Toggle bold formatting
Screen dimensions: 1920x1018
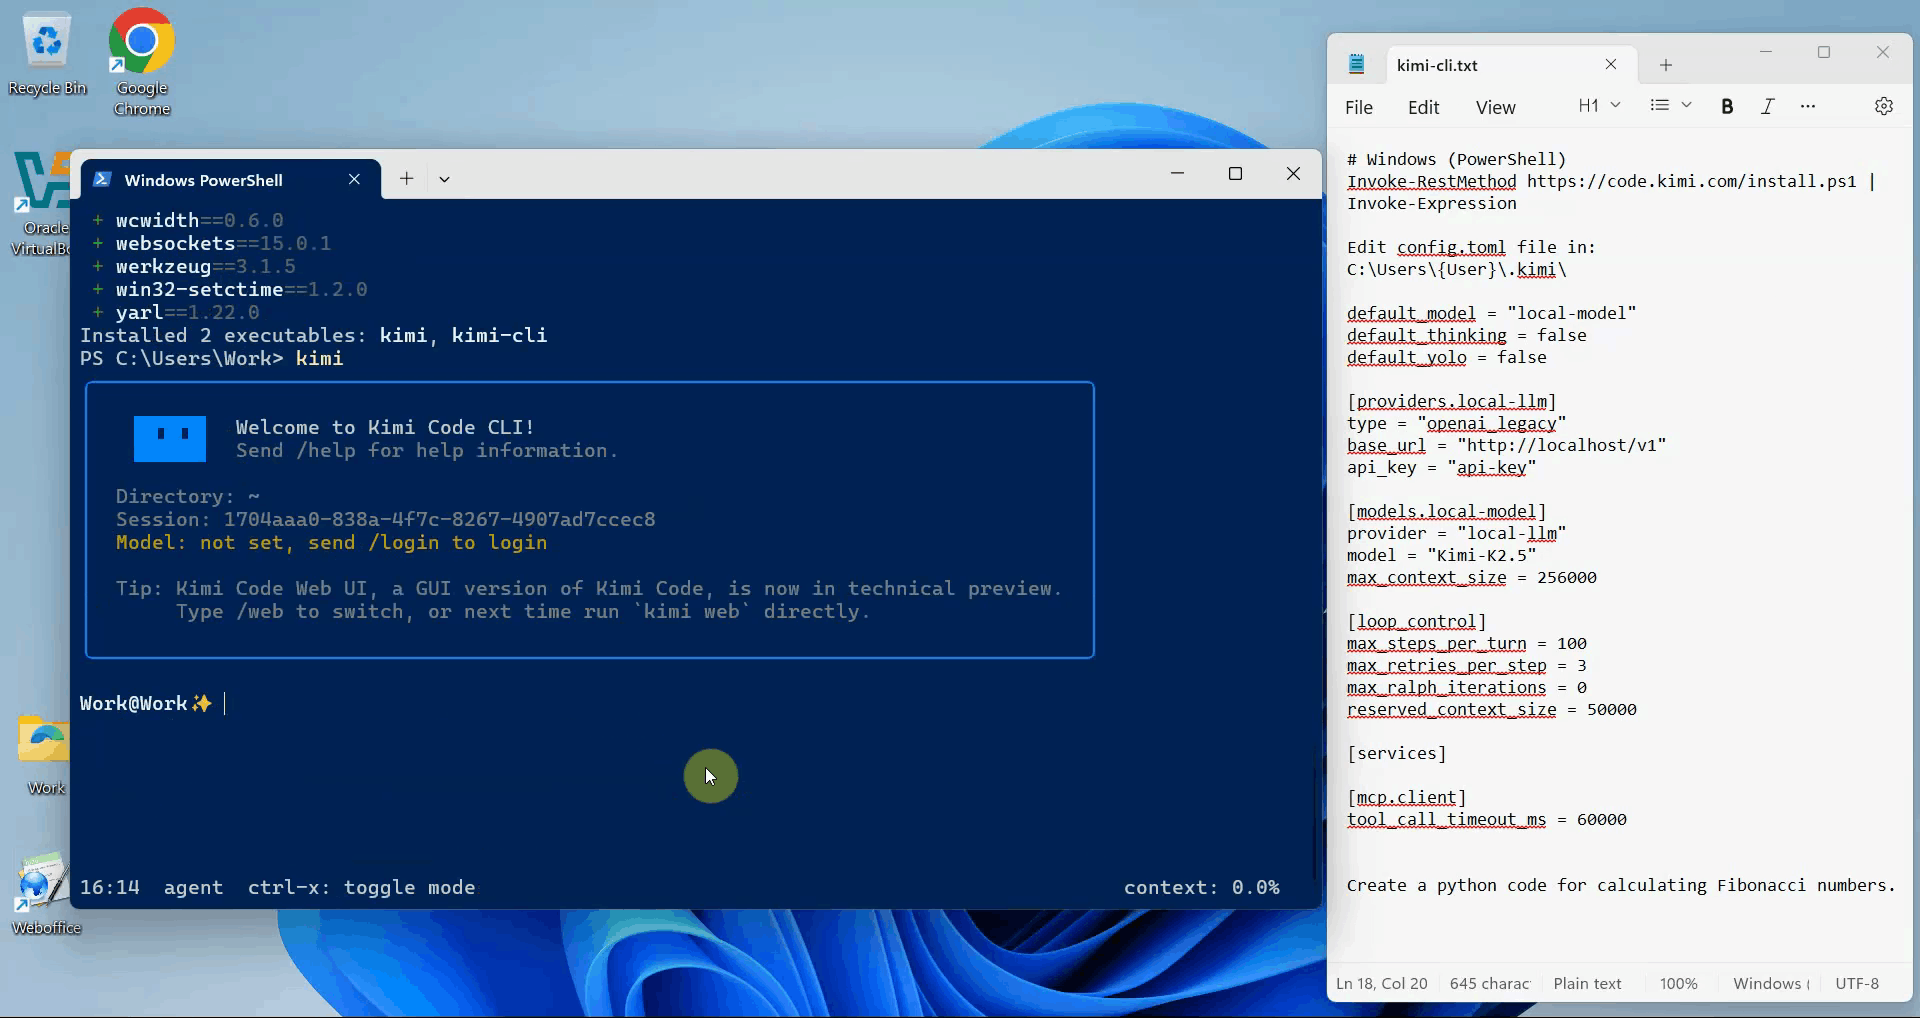pyautogui.click(x=1727, y=105)
